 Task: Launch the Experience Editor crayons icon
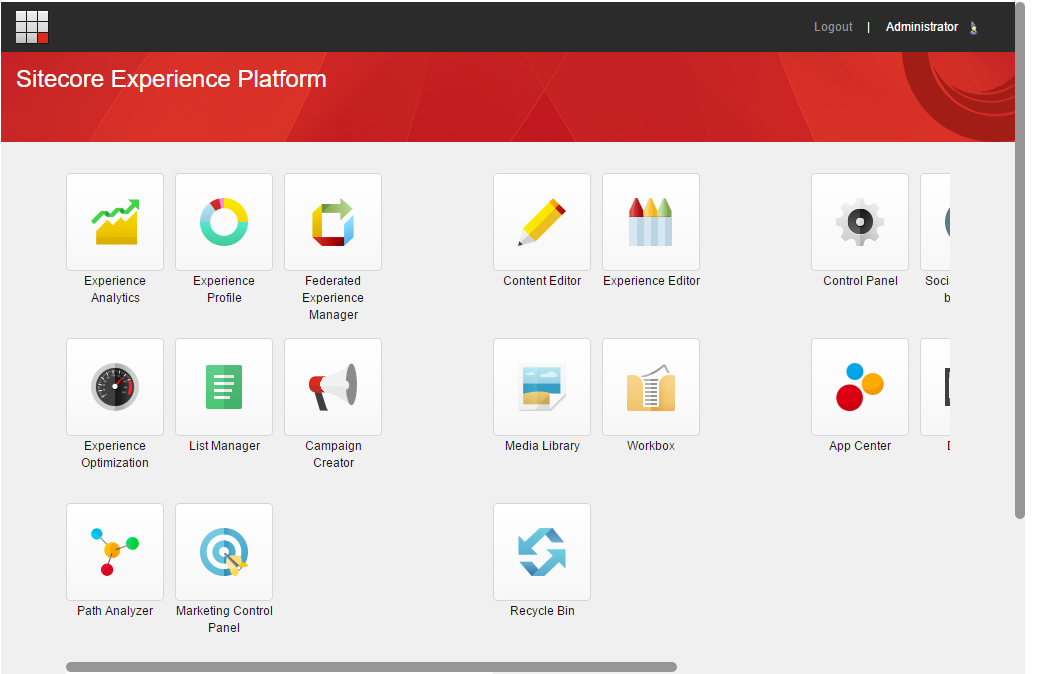(651, 222)
